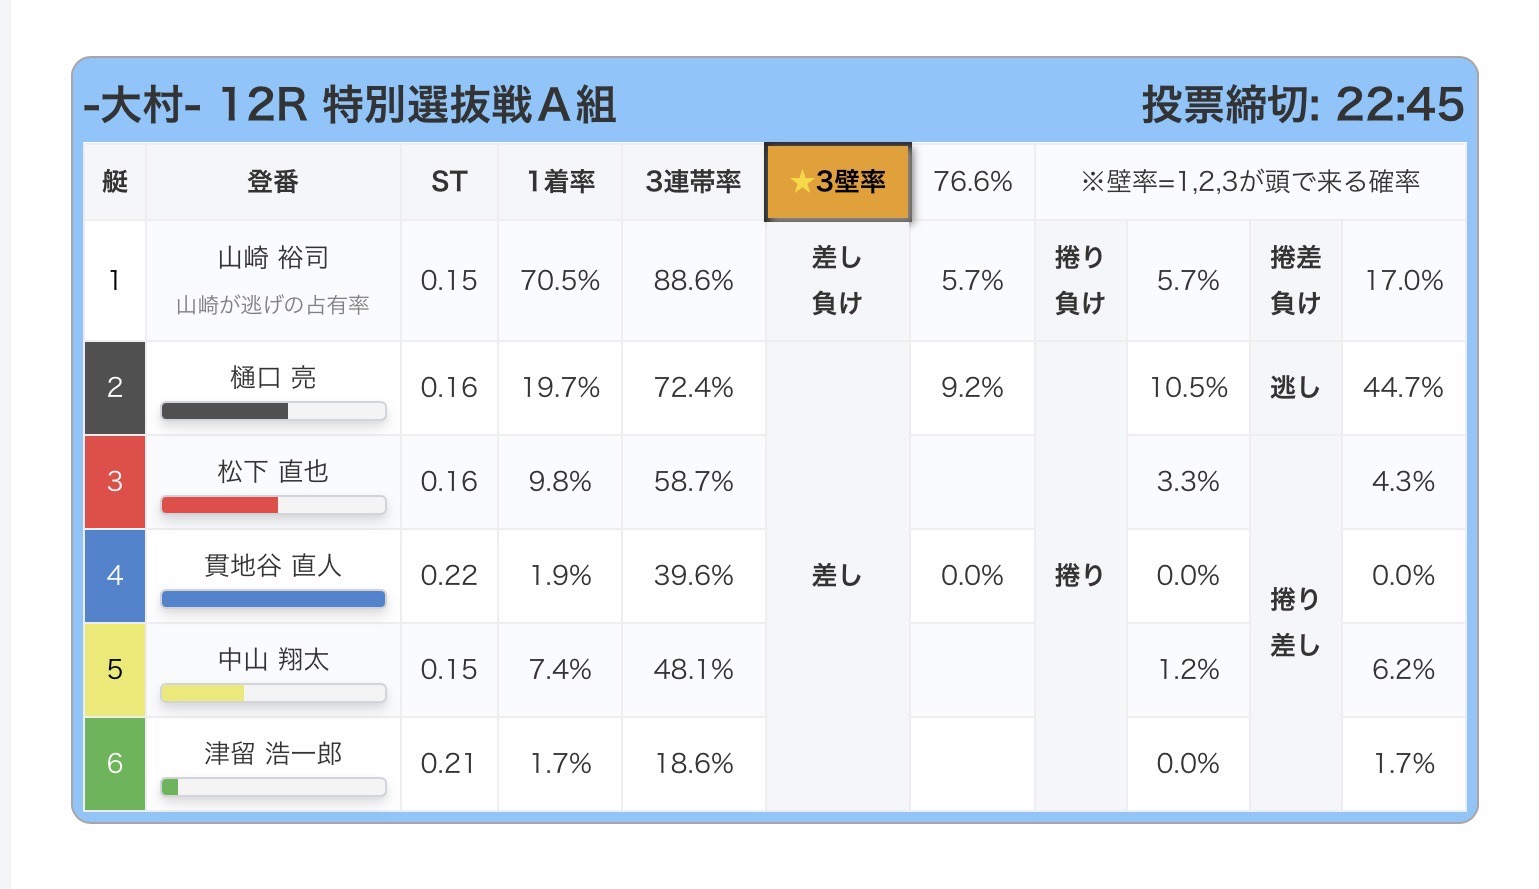Click racer name 樋口 亮
The height and width of the screenshot is (889, 1539).
(273, 378)
